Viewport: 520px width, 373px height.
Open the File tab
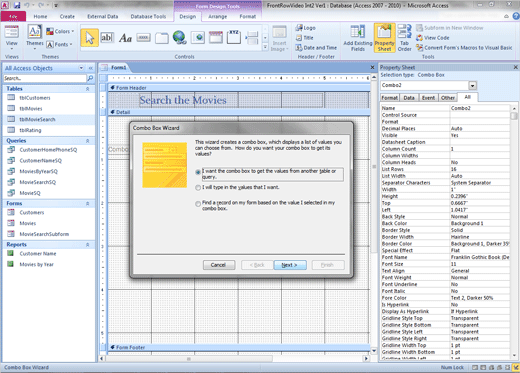tap(13, 16)
